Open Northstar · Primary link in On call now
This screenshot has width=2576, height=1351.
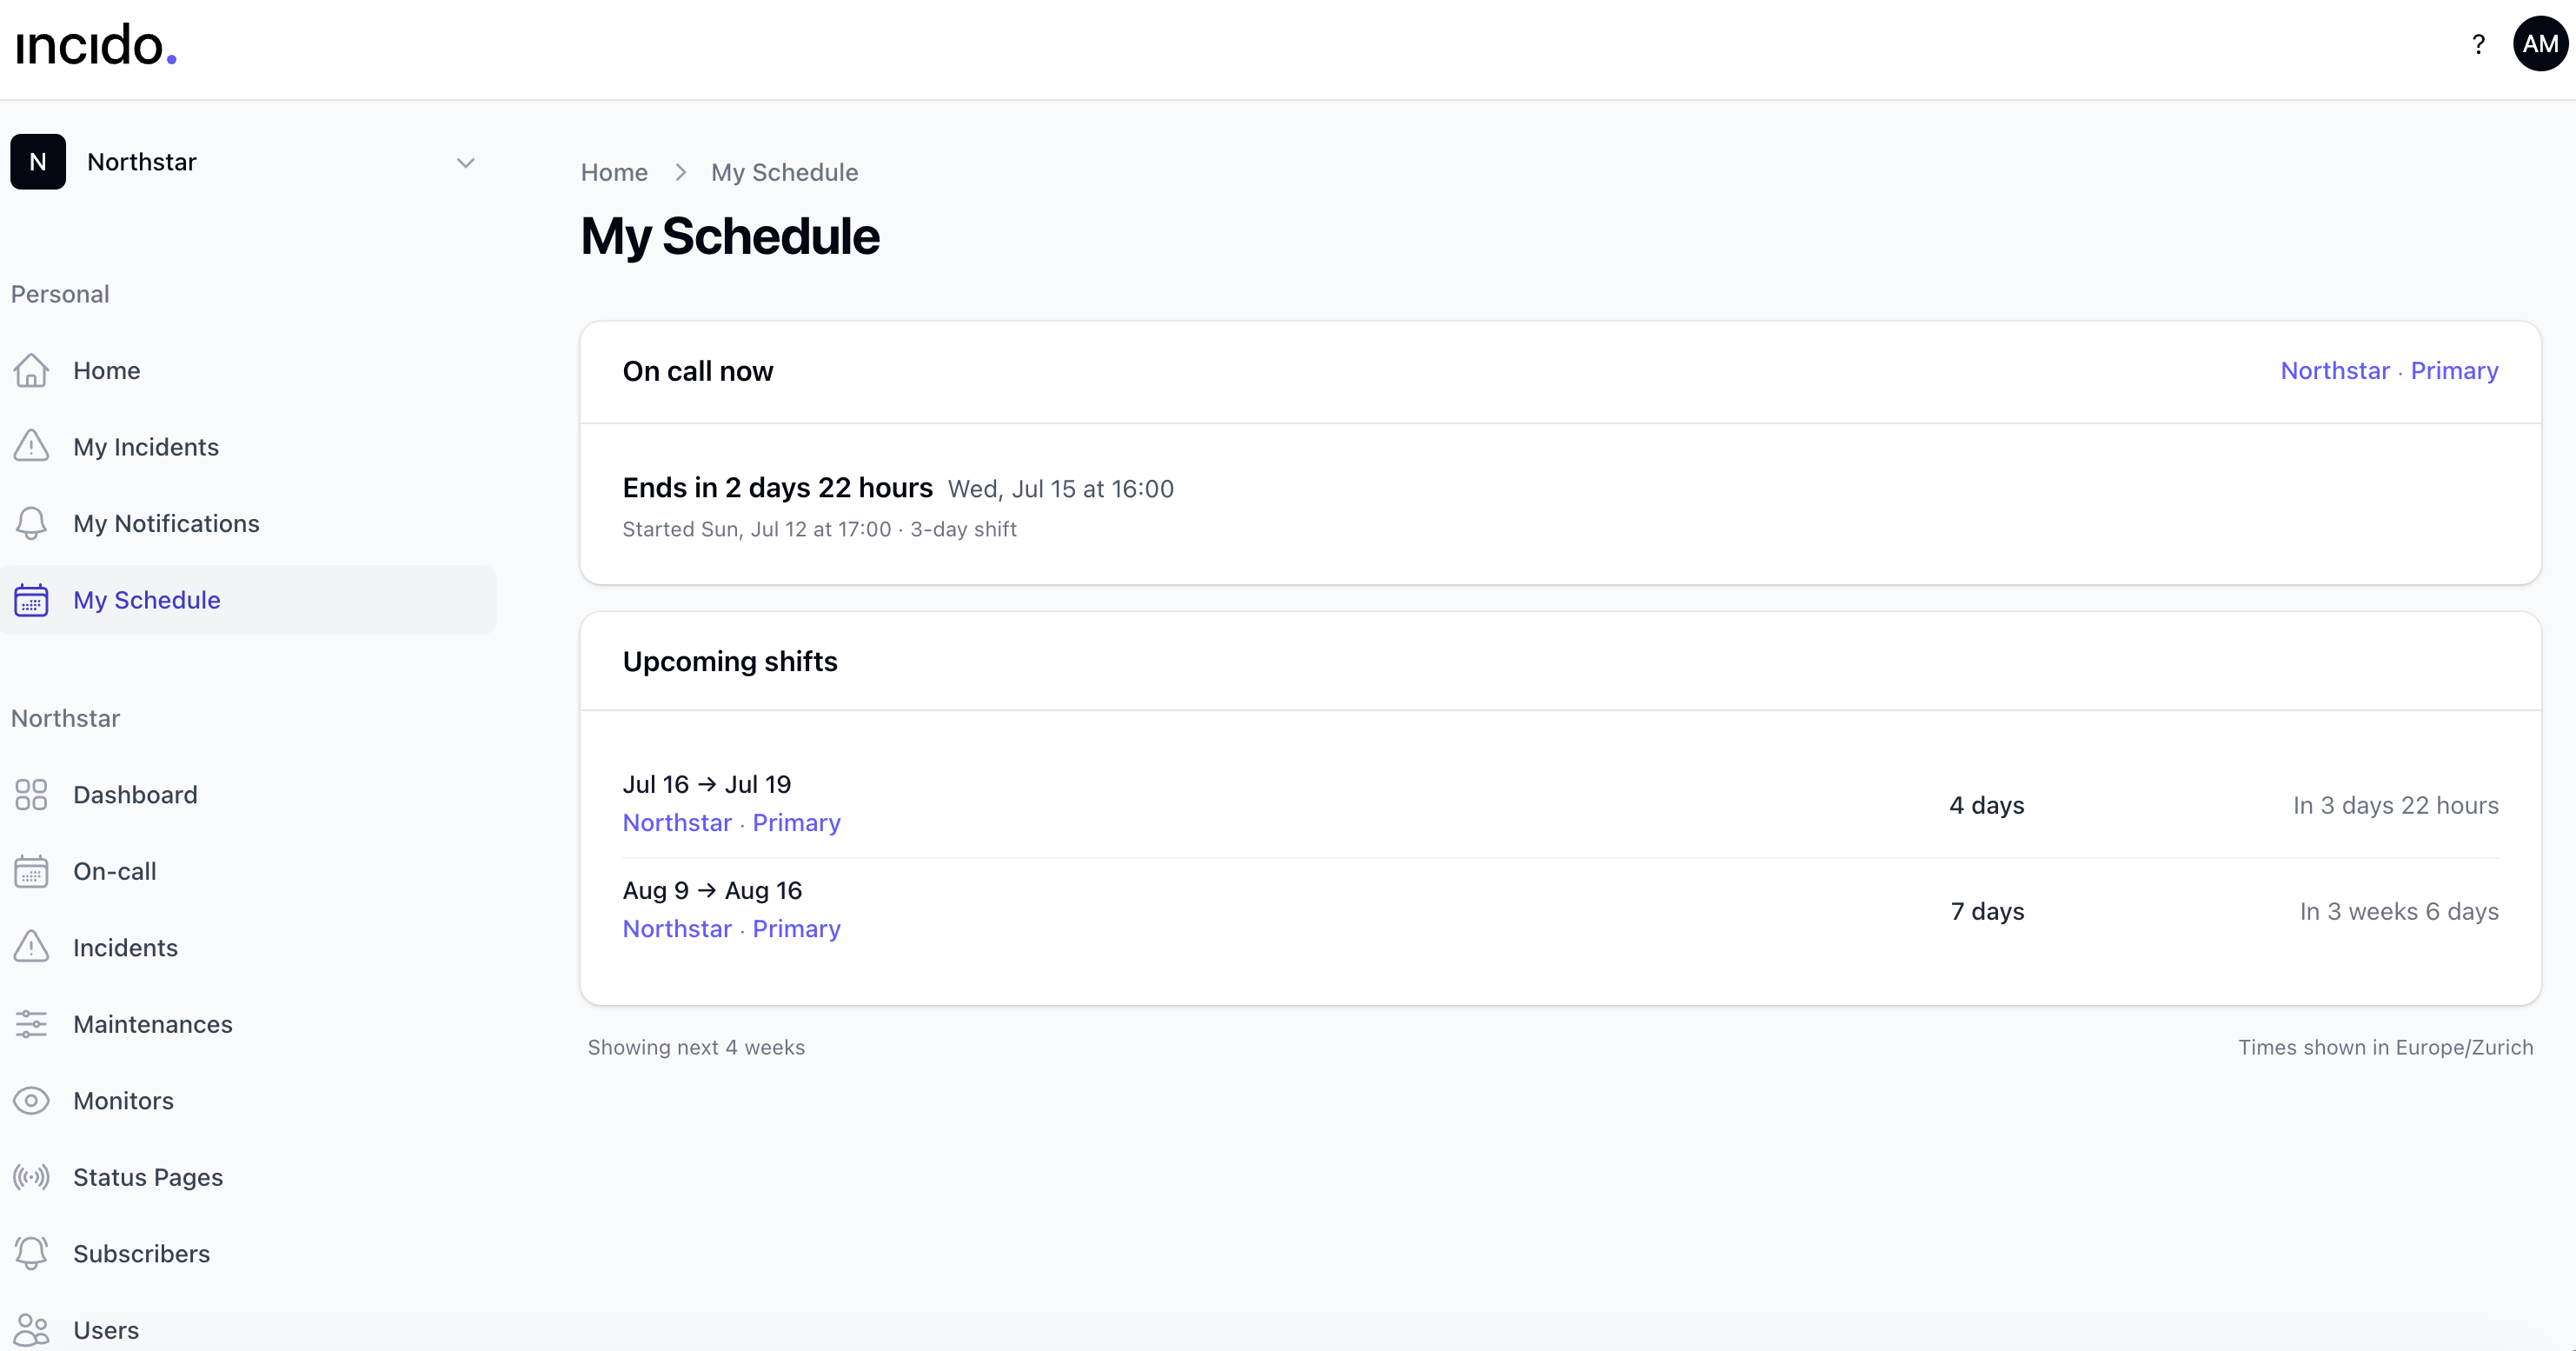pos(2389,371)
